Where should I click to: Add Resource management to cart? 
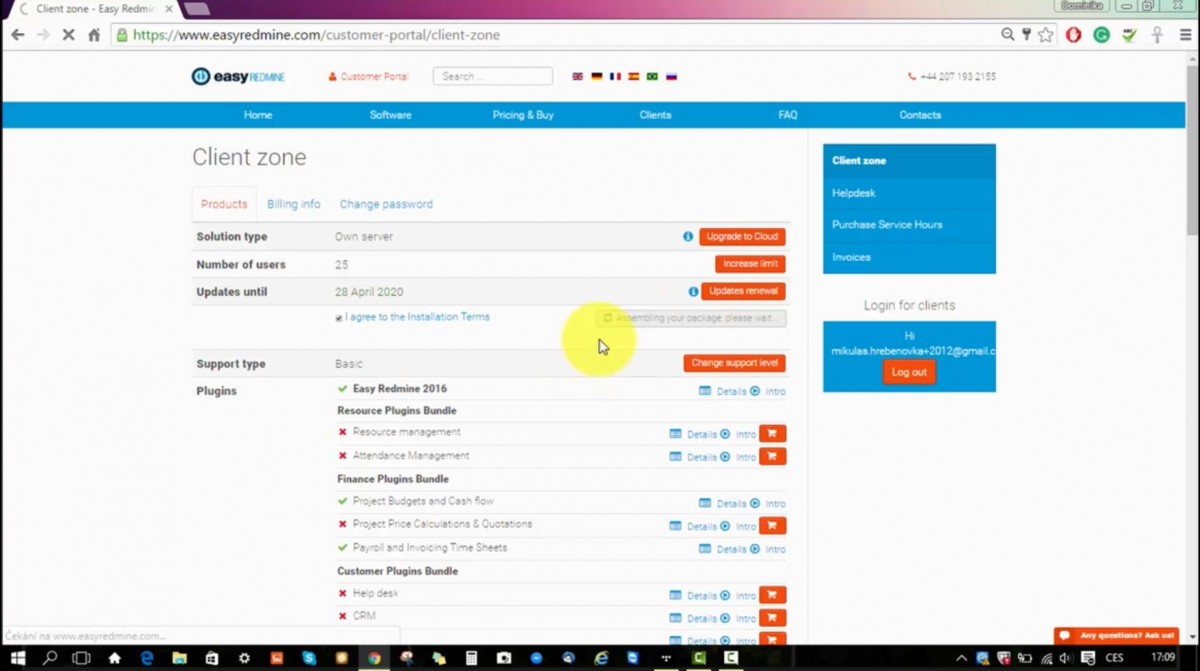pyautogui.click(x=773, y=433)
